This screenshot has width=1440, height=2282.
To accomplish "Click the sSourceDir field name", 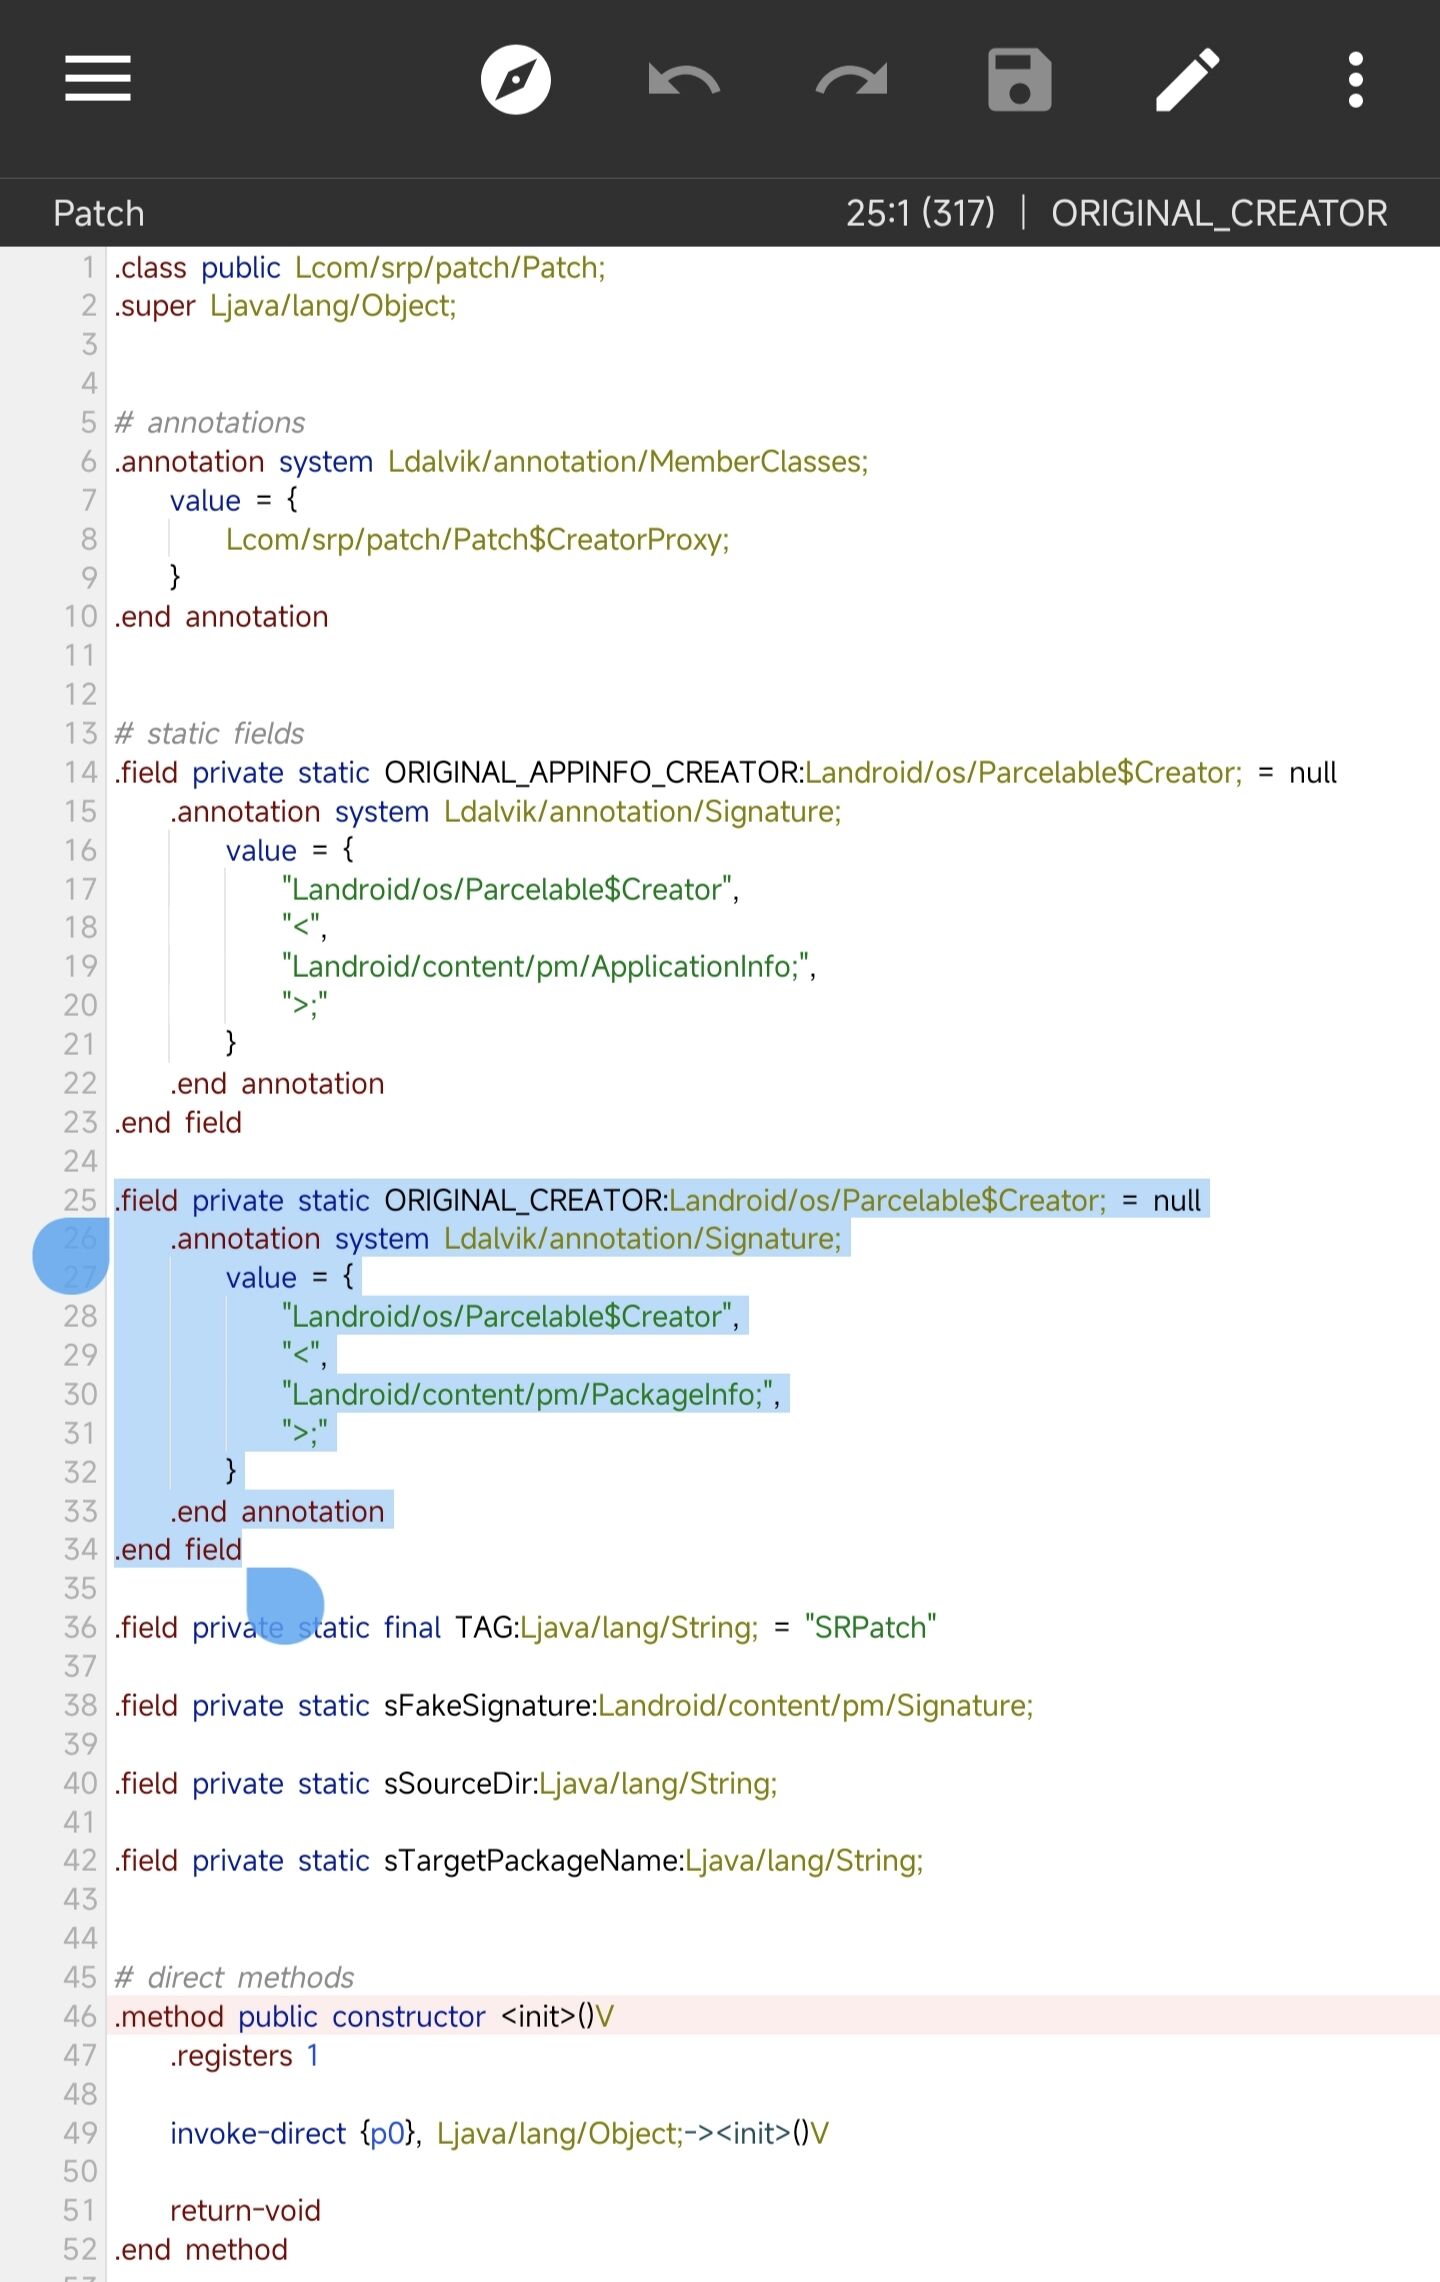I will click(x=458, y=1784).
